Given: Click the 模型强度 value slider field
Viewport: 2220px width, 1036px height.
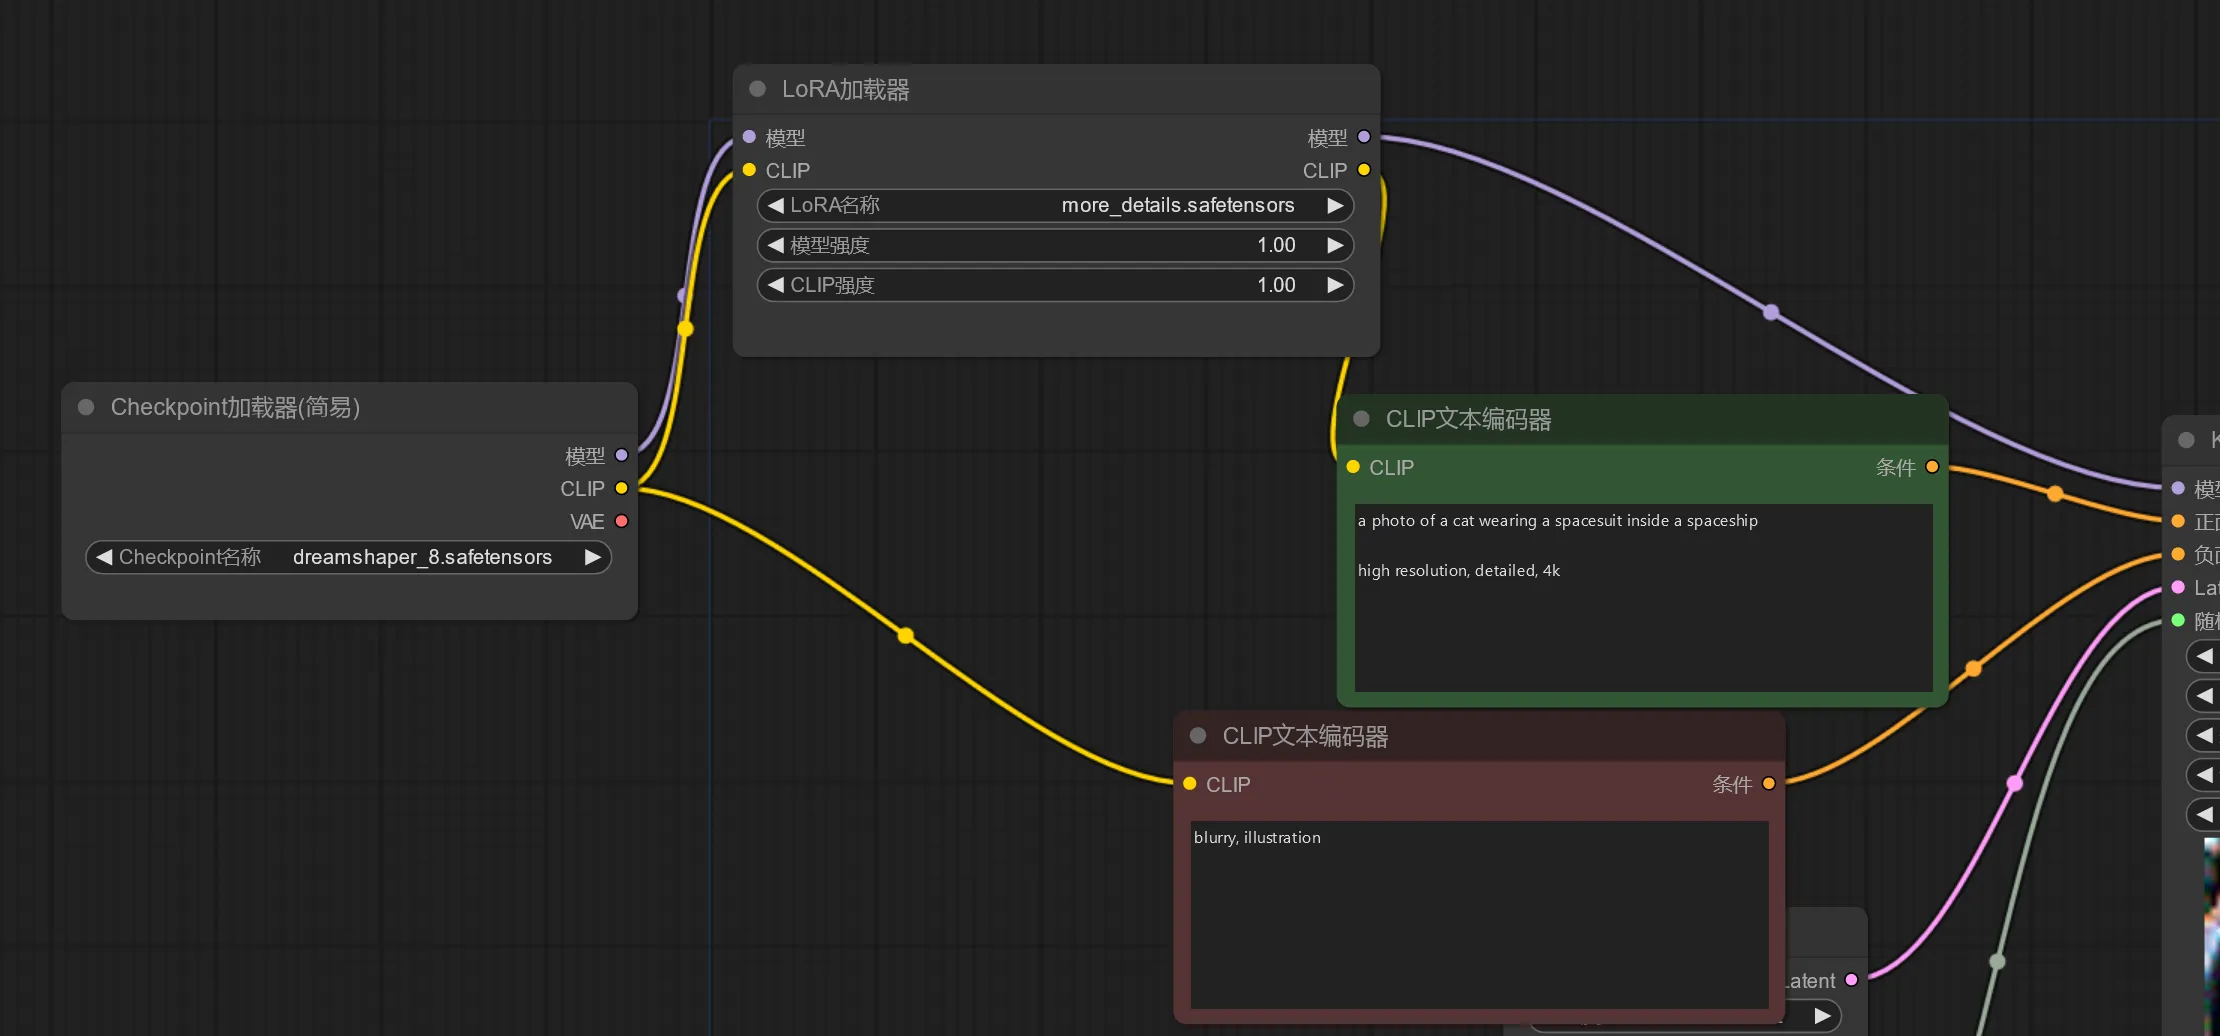Looking at the screenshot, I should tap(1055, 245).
